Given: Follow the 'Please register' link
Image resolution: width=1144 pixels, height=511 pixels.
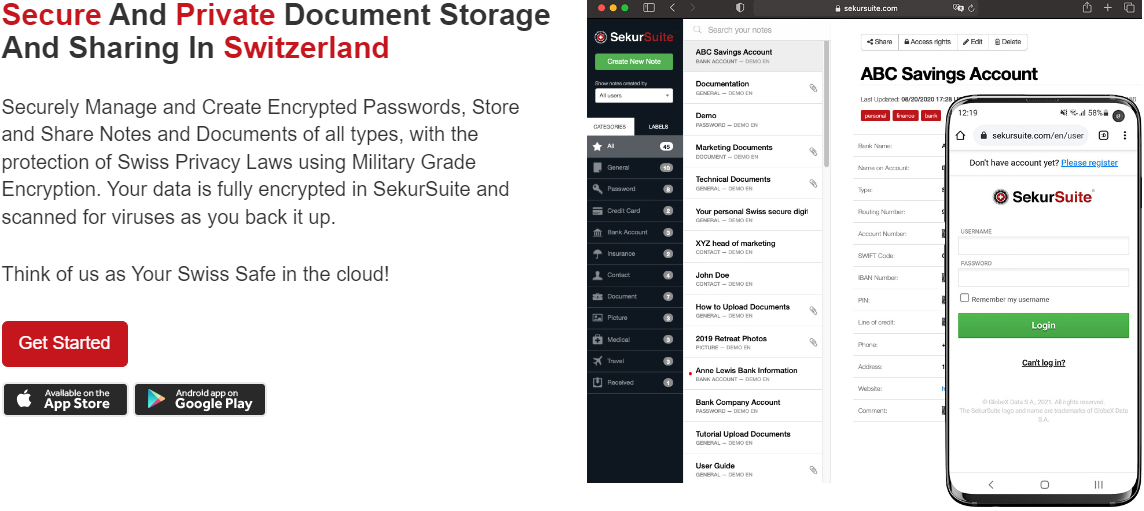Looking at the screenshot, I should [1089, 163].
